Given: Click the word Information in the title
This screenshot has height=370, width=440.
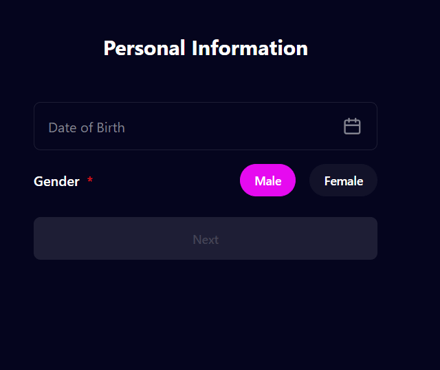Looking at the screenshot, I should click(x=250, y=48).
